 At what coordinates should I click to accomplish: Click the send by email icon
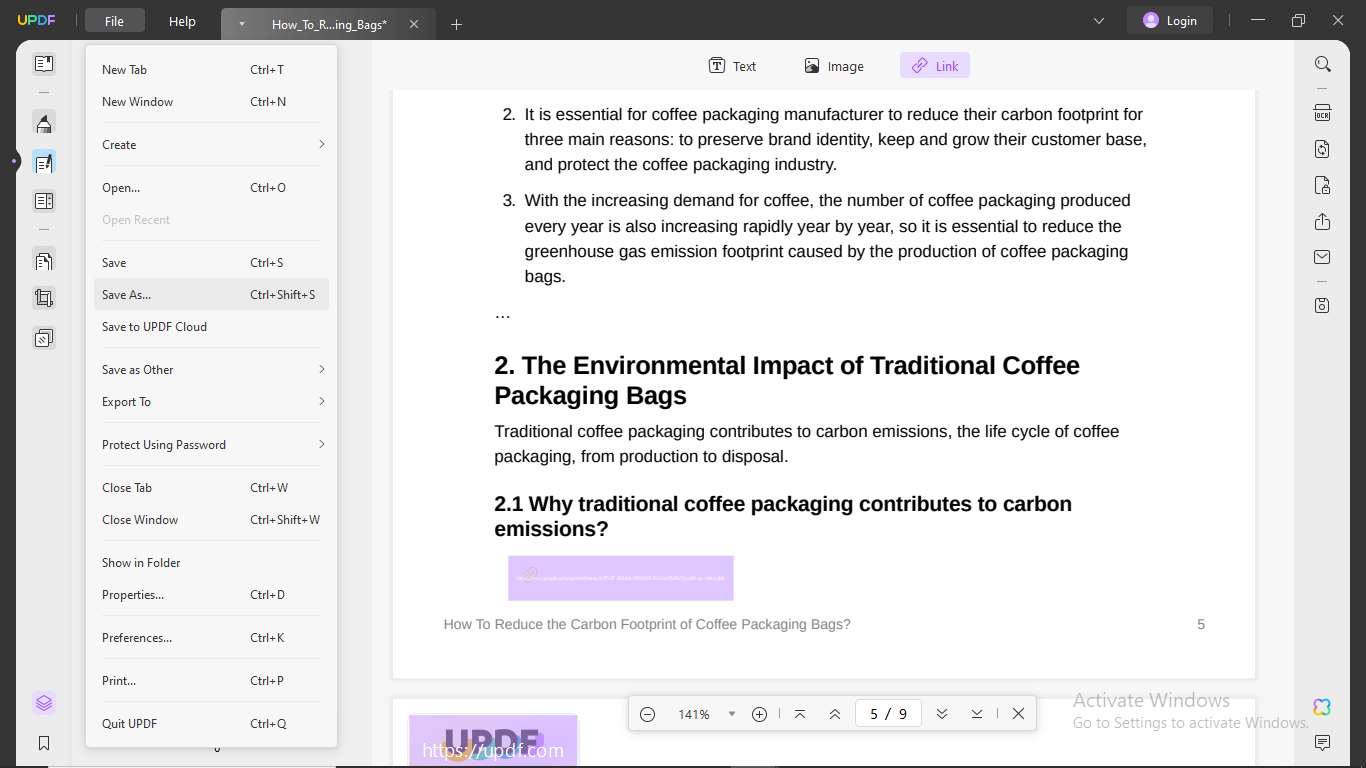coord(1322,258)
